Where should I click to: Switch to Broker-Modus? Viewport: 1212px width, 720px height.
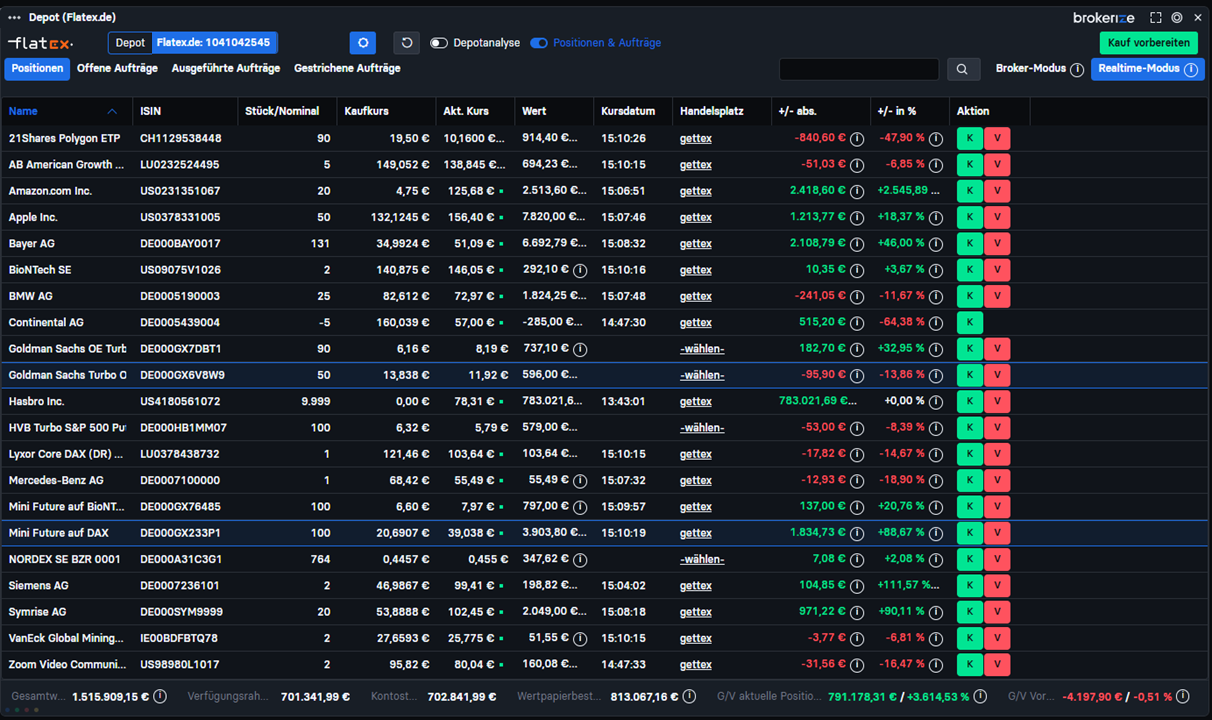click(x=1031, y=69)
